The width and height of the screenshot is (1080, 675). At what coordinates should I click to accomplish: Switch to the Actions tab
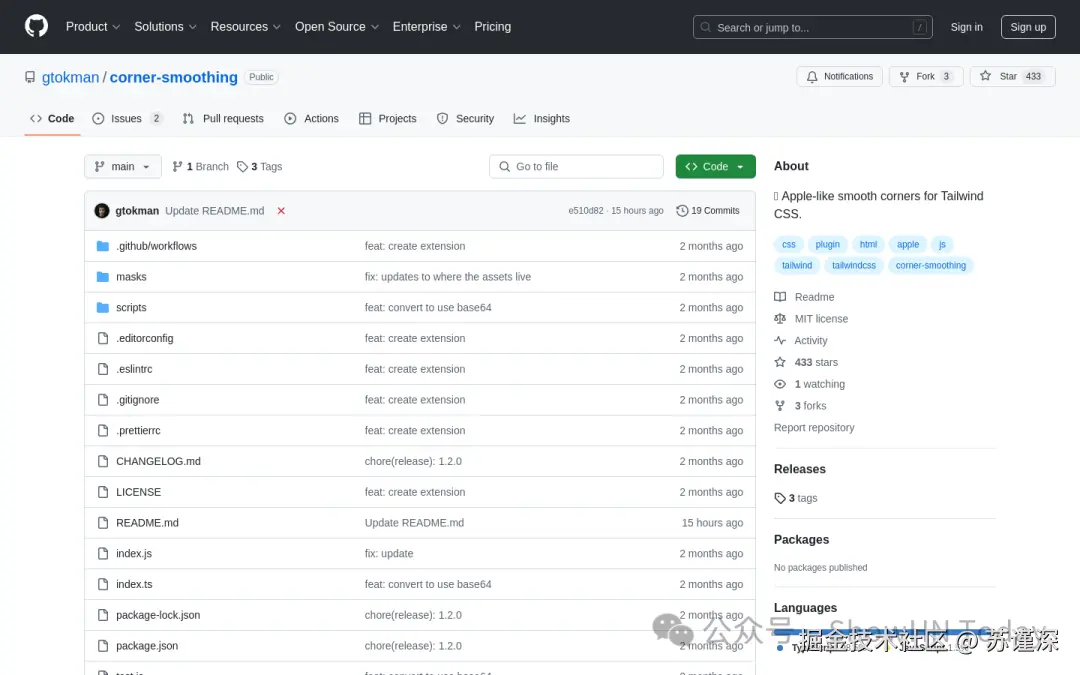pos(311,118)
